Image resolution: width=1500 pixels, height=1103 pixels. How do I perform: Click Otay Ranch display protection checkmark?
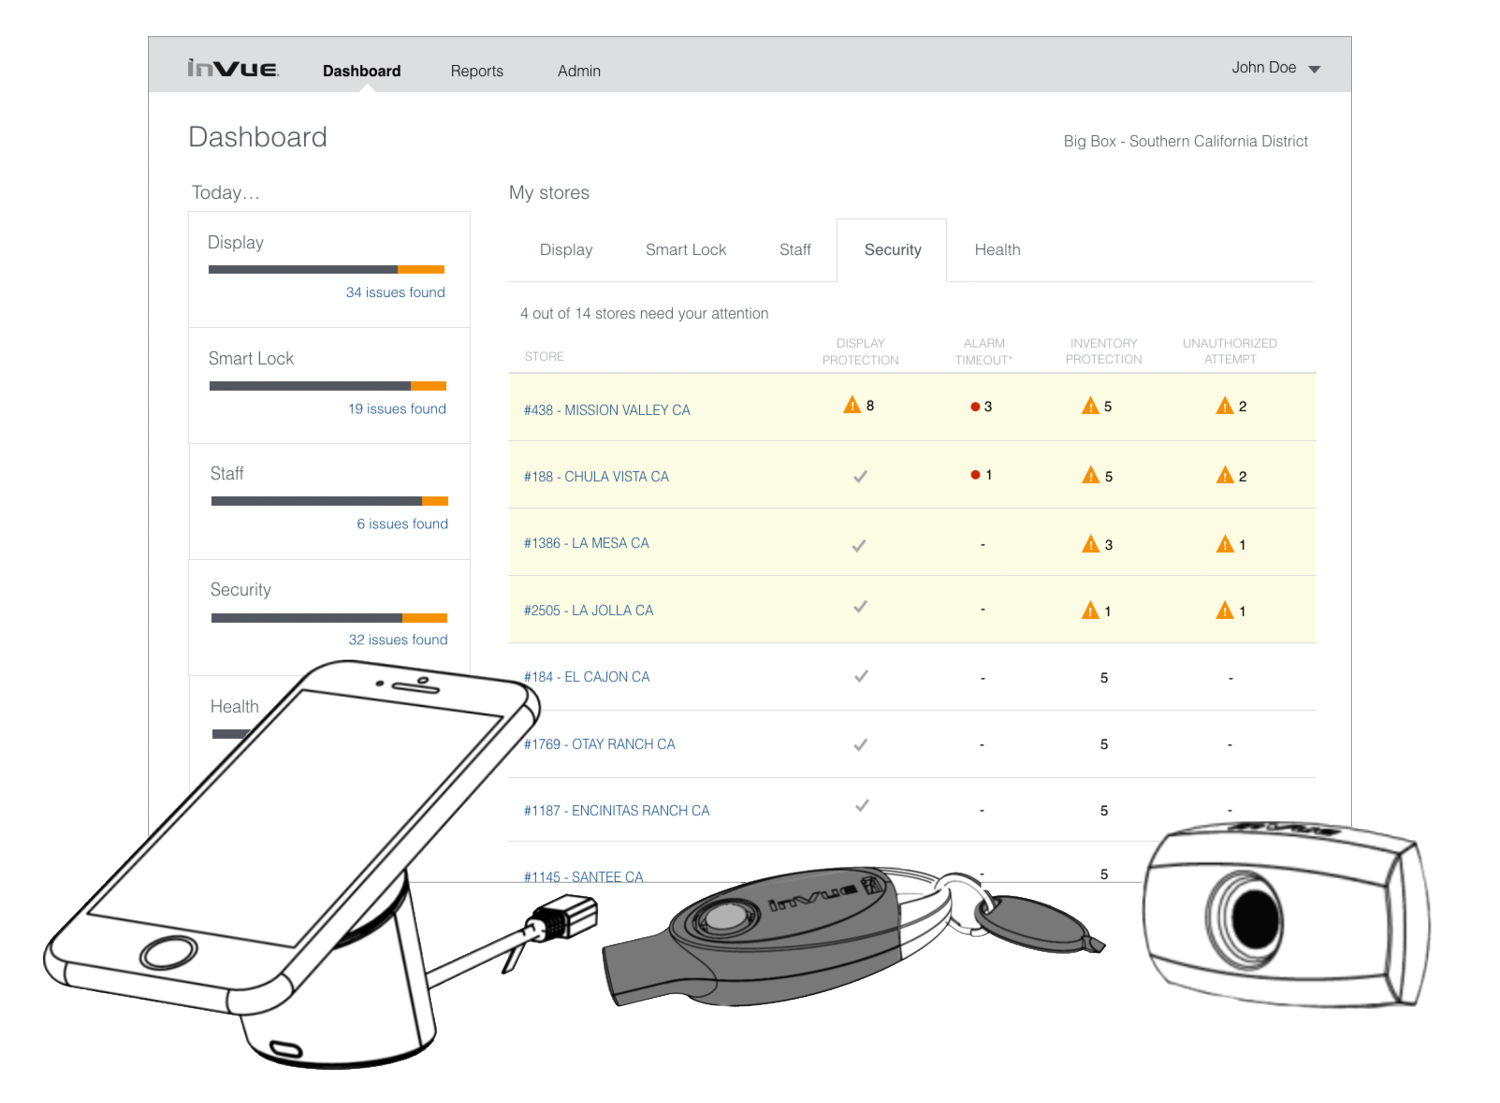click(x=860, y=745)
